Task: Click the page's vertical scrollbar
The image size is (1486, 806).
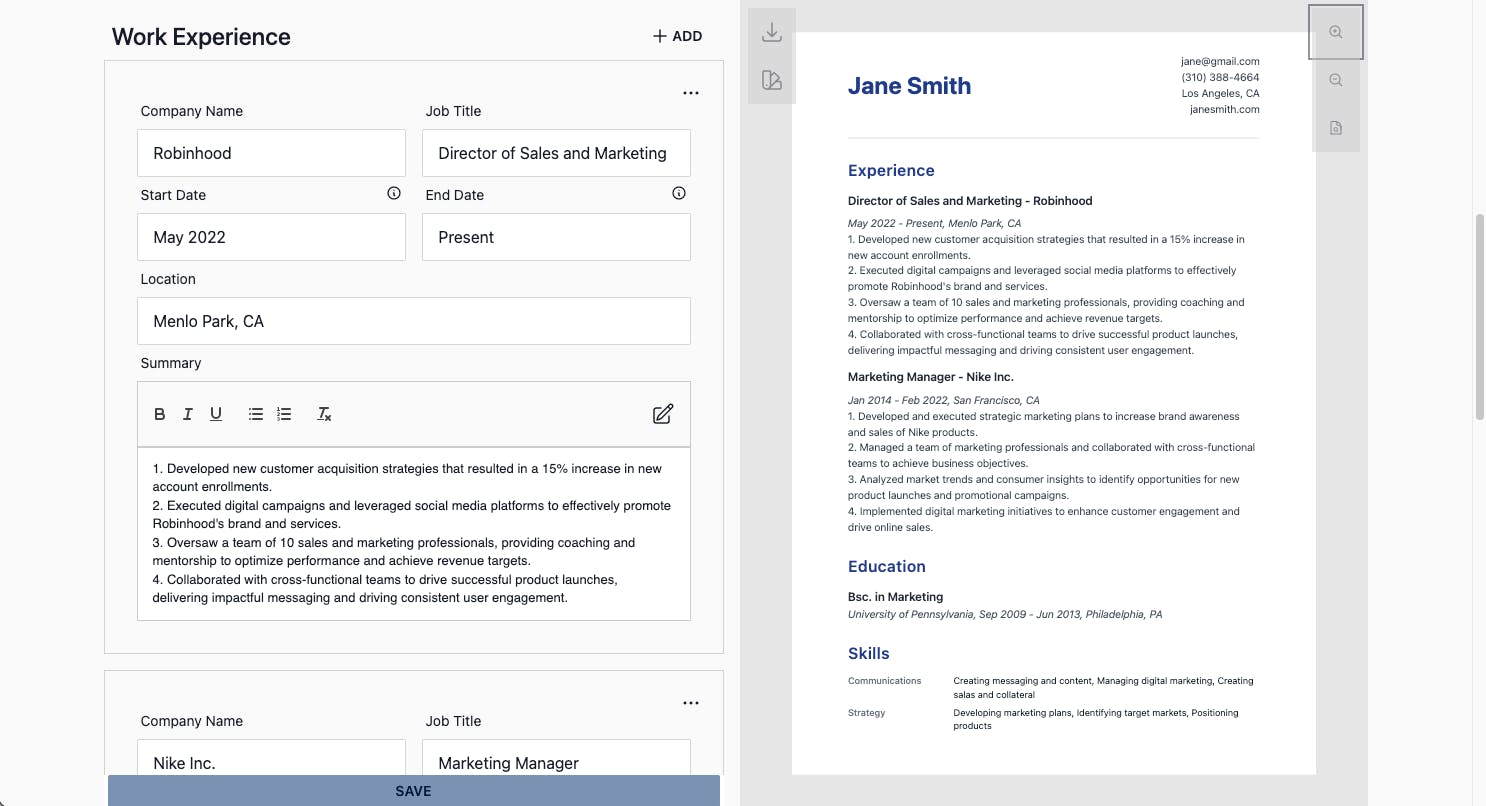Action: pyautogui.click(x=1481, y=316)
